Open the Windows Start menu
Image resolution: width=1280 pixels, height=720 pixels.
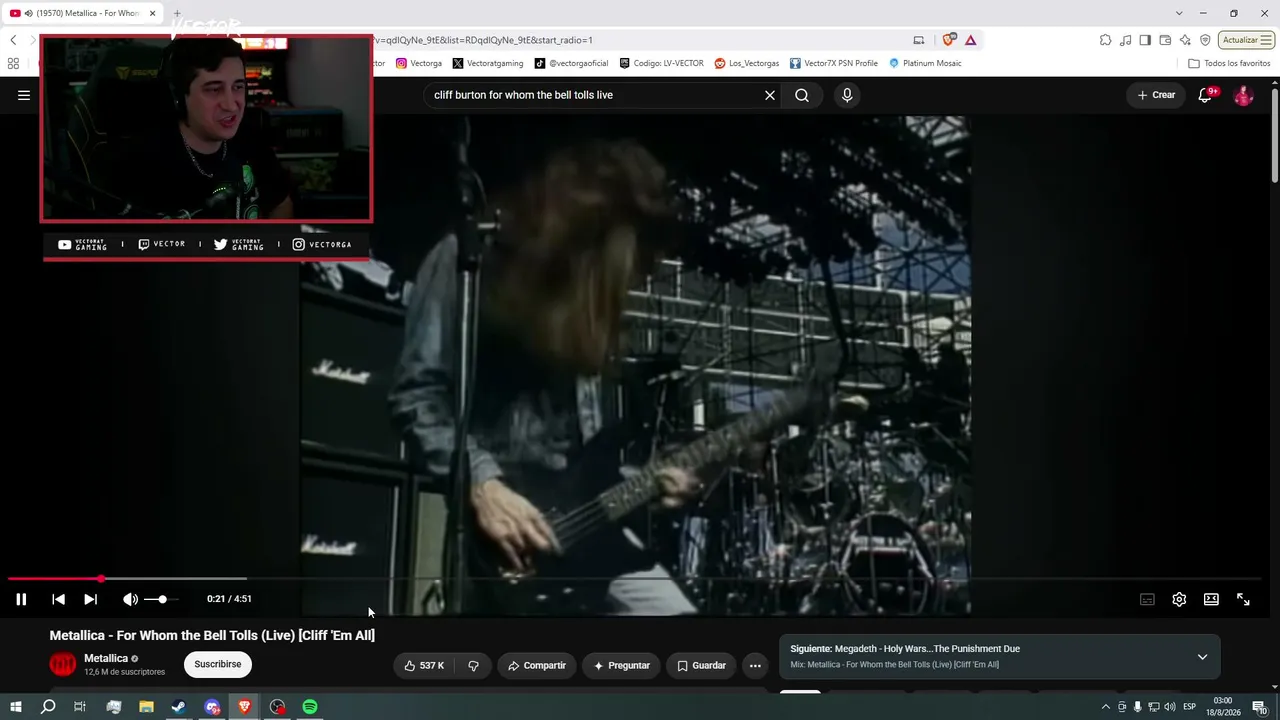click(15, 707)
